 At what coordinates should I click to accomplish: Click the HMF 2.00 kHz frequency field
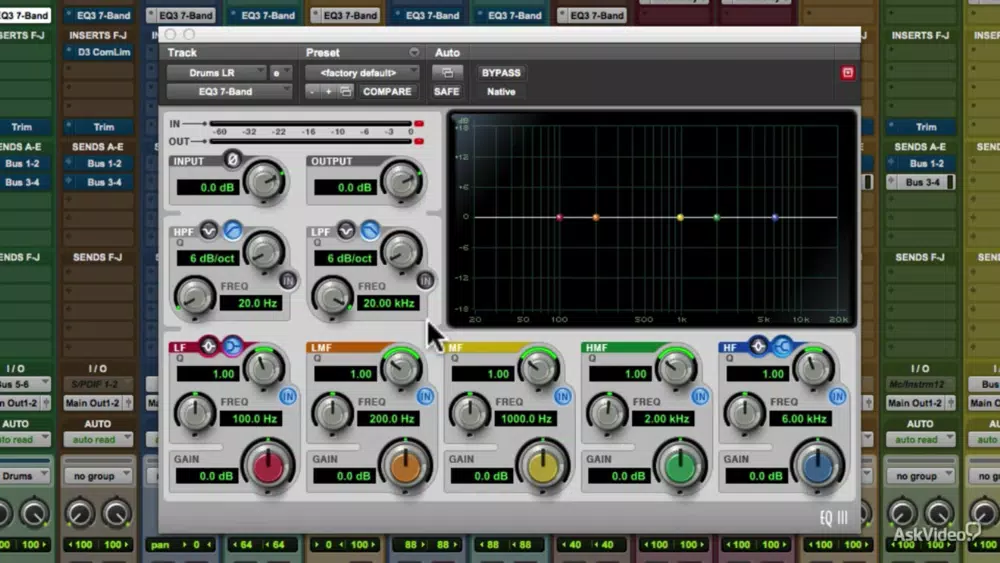(663, 419)
